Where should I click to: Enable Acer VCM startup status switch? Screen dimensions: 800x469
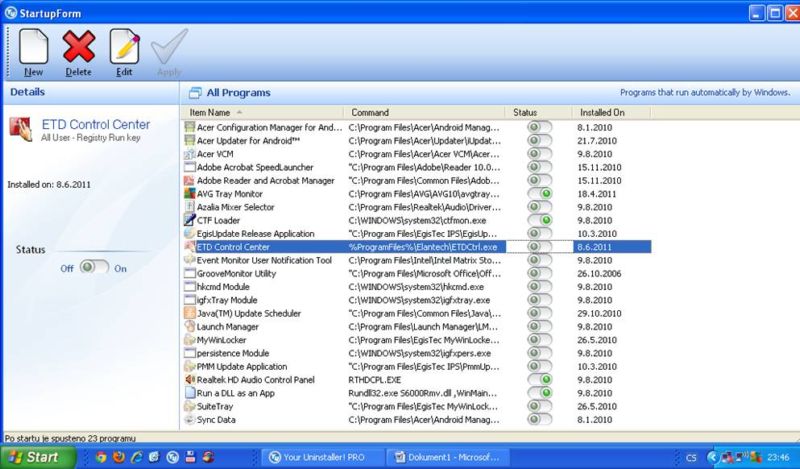[x=540, y=154]
